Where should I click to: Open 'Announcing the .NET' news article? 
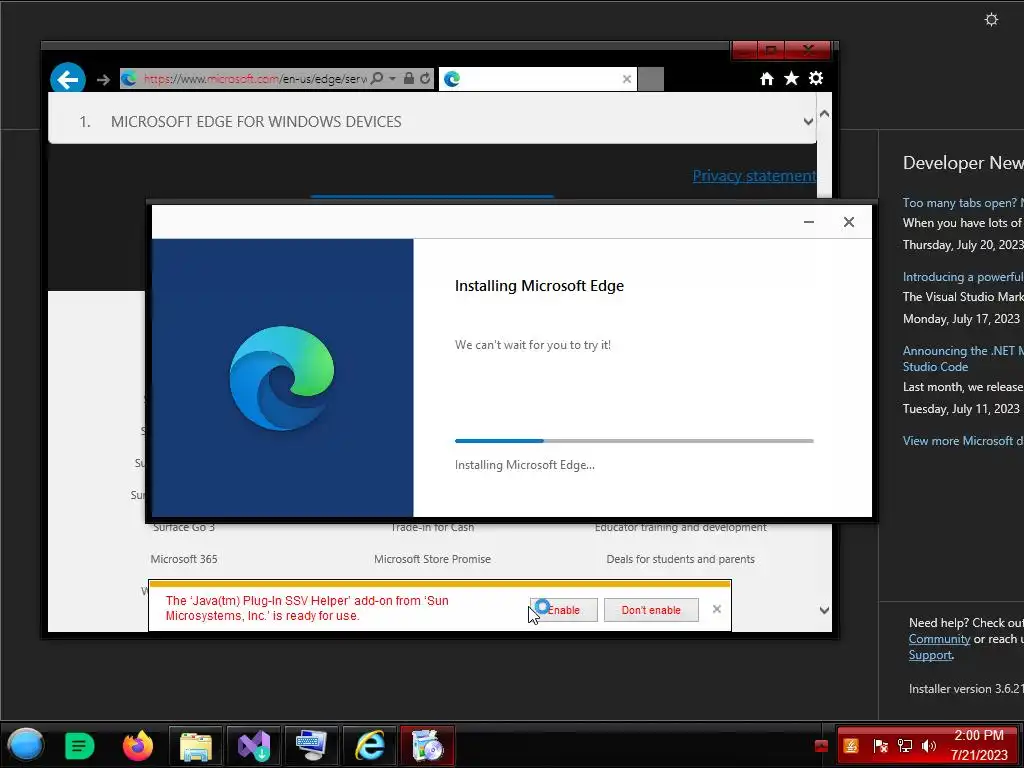963,359
